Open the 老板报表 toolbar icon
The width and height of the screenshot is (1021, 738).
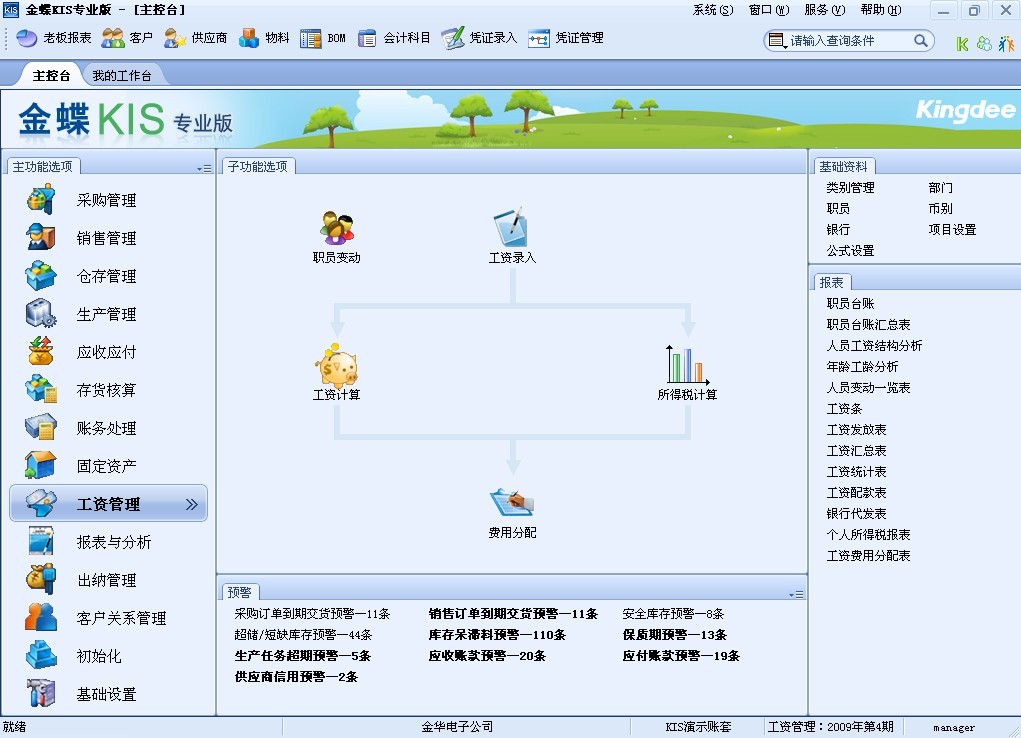point(53,38)
